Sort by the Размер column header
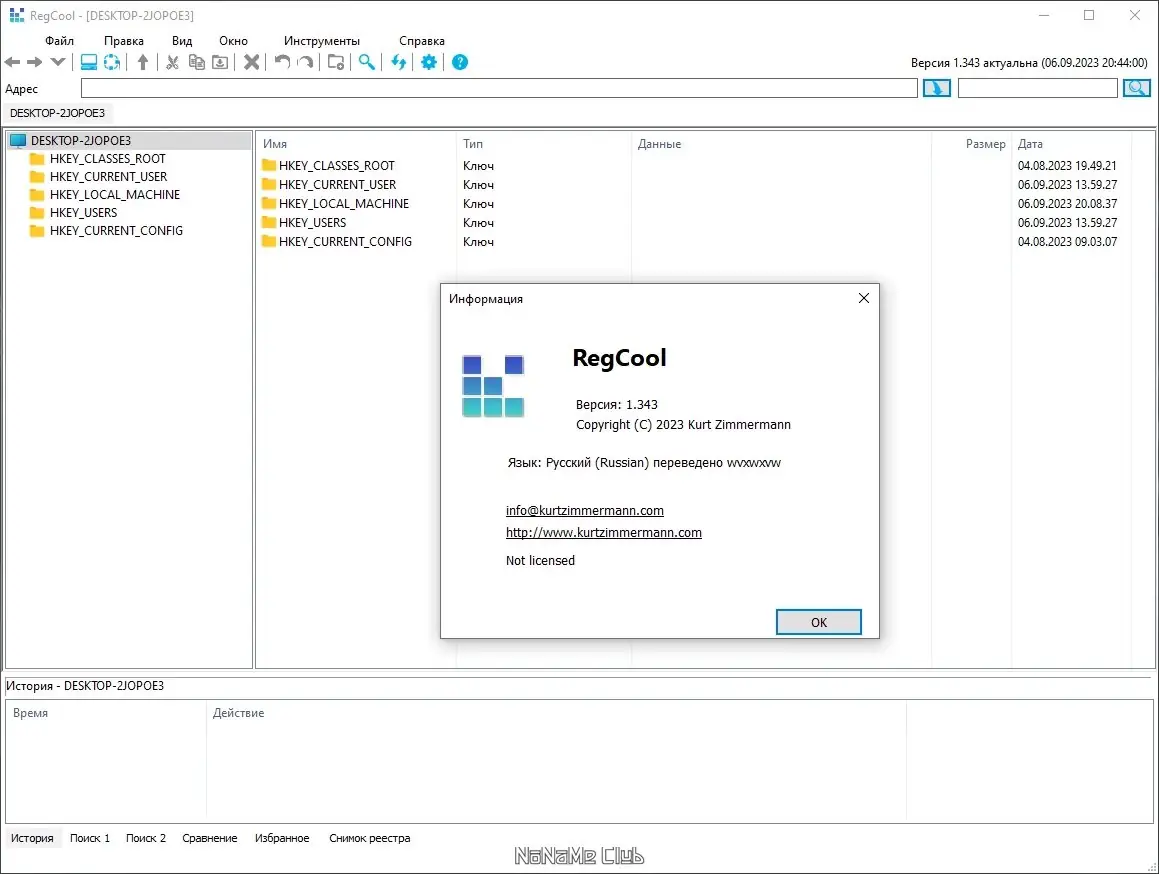 971,144
